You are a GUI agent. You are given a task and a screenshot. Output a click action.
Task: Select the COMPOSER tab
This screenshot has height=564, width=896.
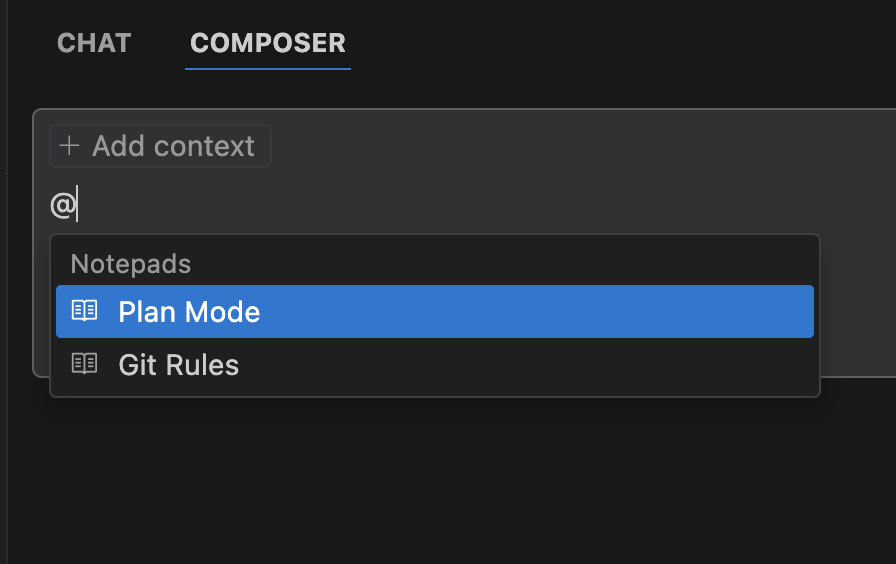click(267, 44)
